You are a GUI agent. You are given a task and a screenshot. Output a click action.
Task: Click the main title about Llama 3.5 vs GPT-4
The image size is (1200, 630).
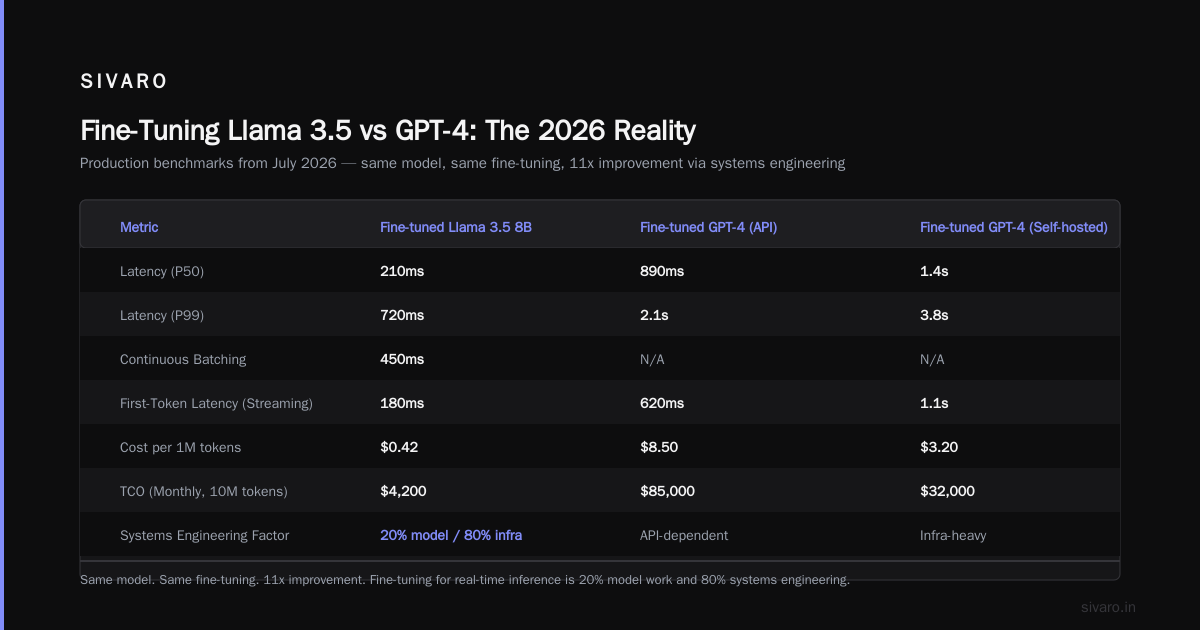pos(388,131)
